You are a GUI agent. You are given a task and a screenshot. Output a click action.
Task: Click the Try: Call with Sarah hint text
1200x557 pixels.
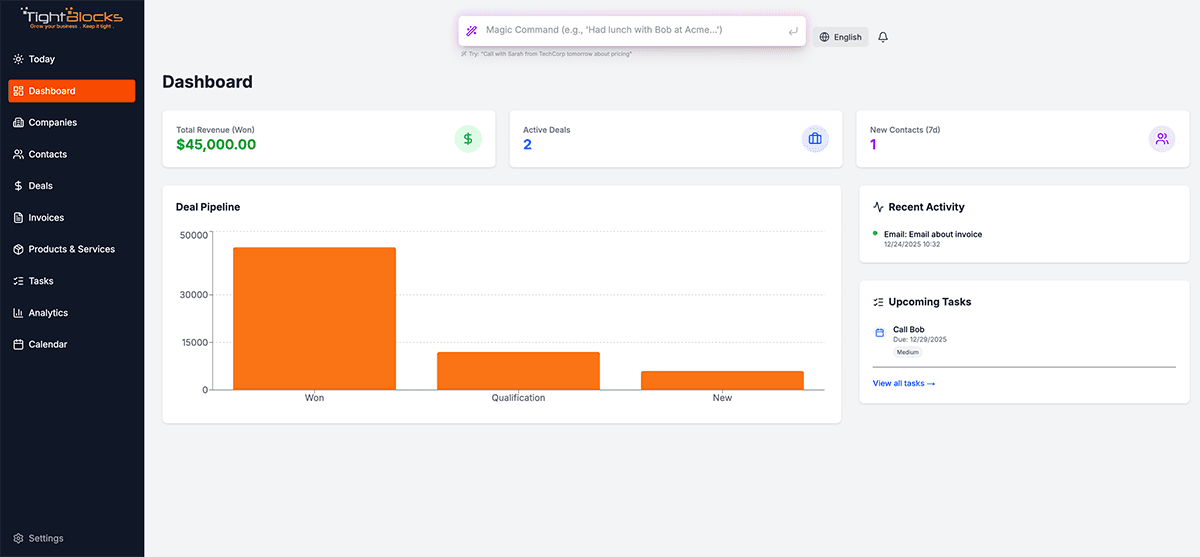pyautogui.click(x=545, y=53)
